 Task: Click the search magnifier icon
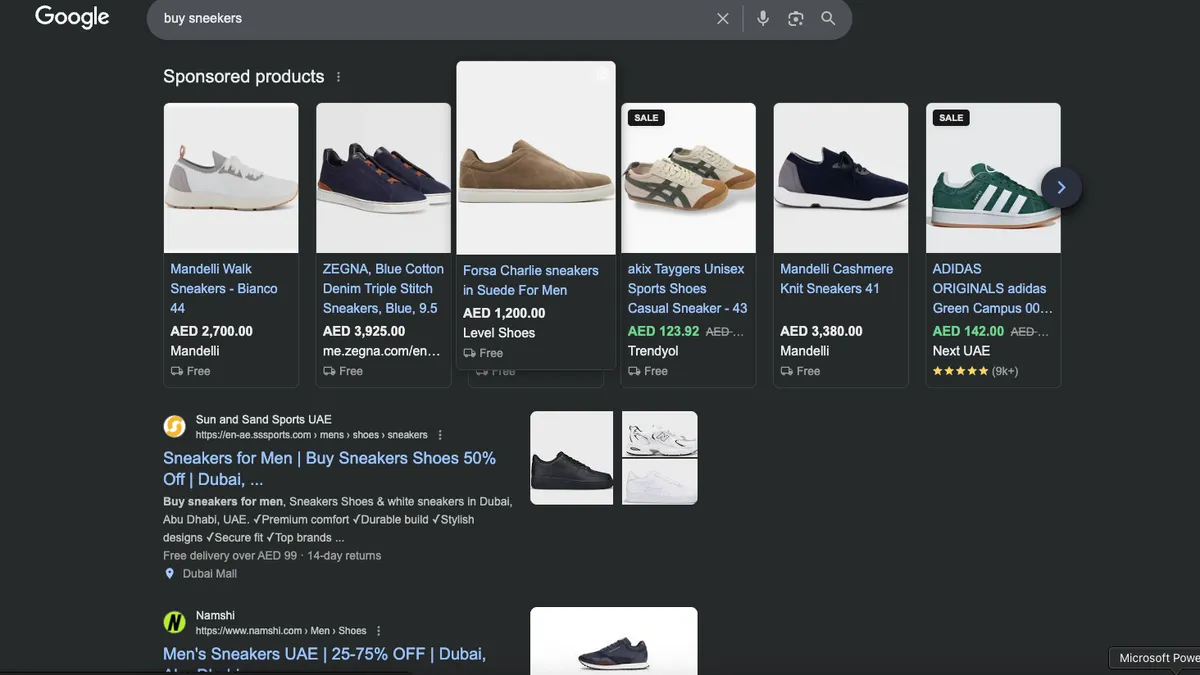pyautogui.click(x=827, y=18)
